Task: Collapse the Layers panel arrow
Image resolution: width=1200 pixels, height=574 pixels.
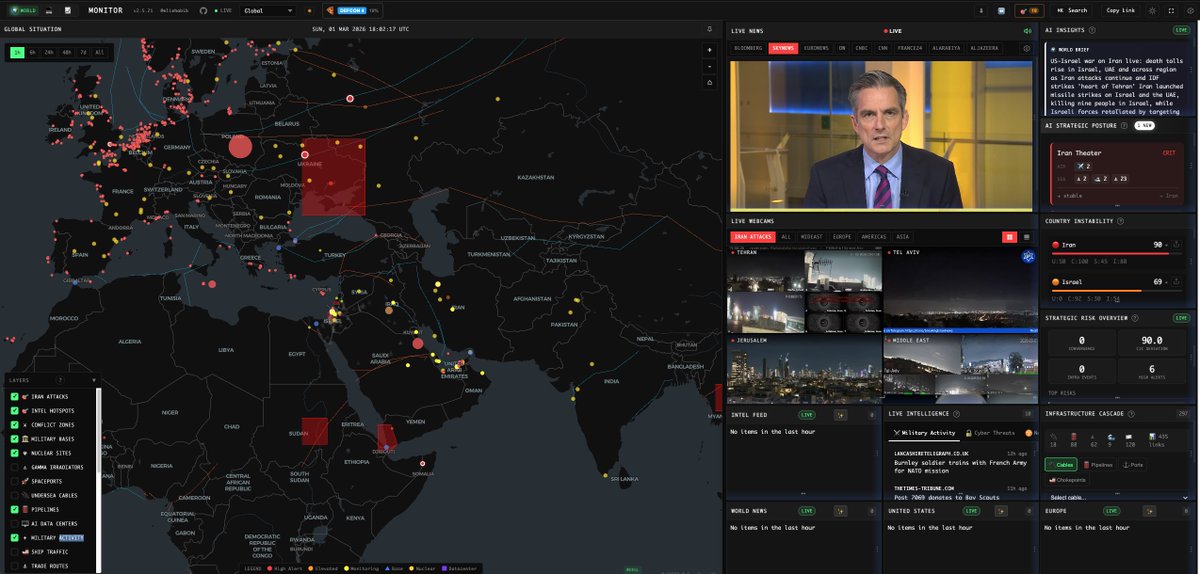Action: 95,380
